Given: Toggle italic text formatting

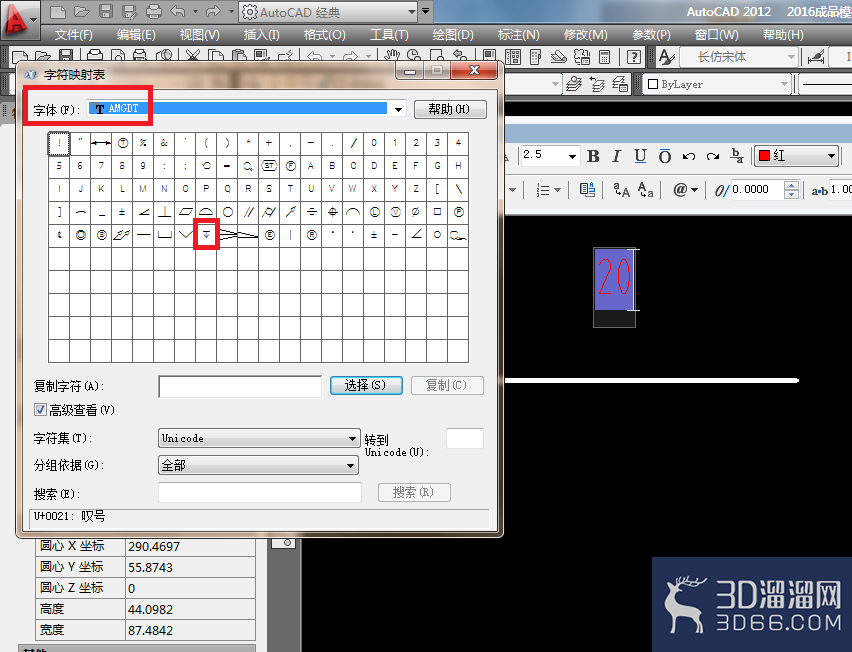Looking at the screenshot, I should tap(616, 156).
